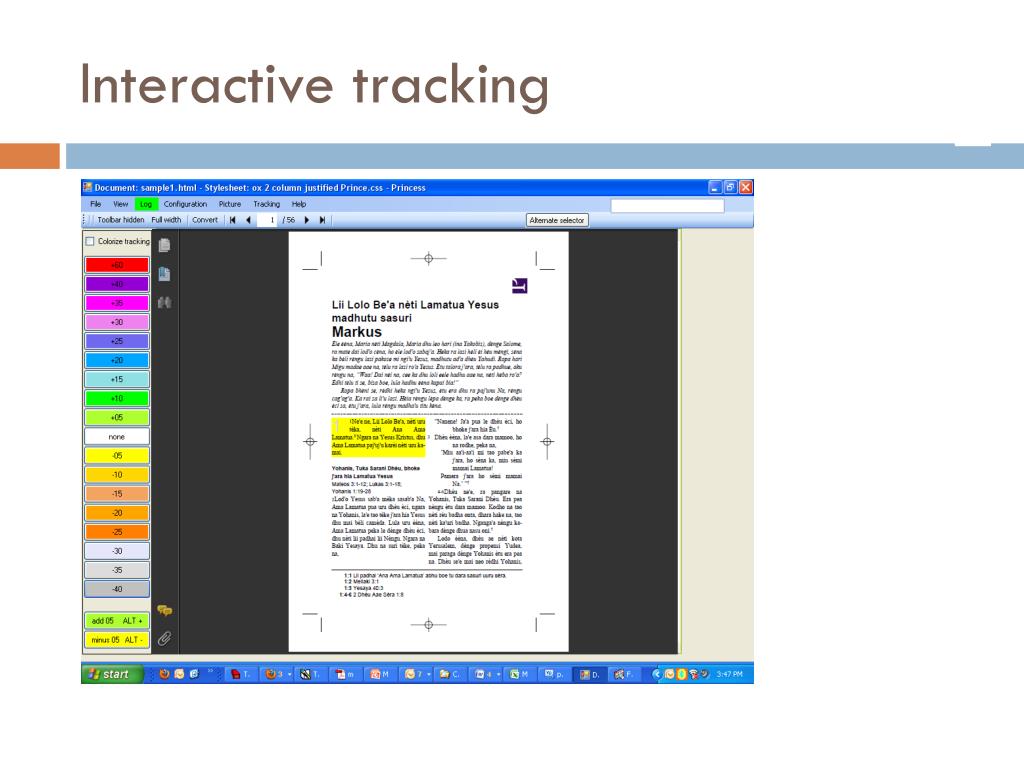Expand hidden system tray icons arrow
1024x768 pixels.
tap(657, 674)
